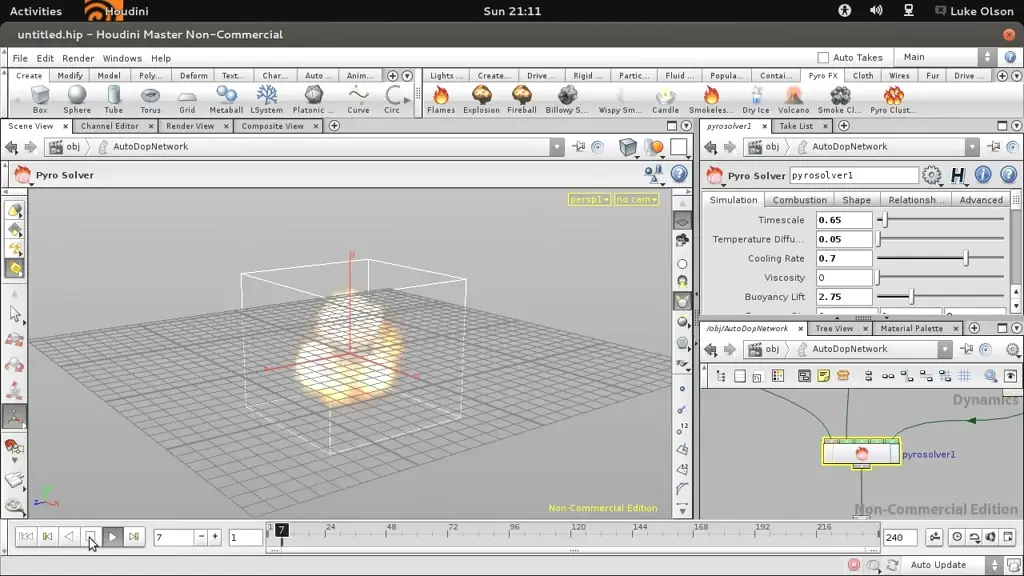Open the Shape parameters tab
The width and height of the screenshot is (1024, 576).
click(856, 200)
